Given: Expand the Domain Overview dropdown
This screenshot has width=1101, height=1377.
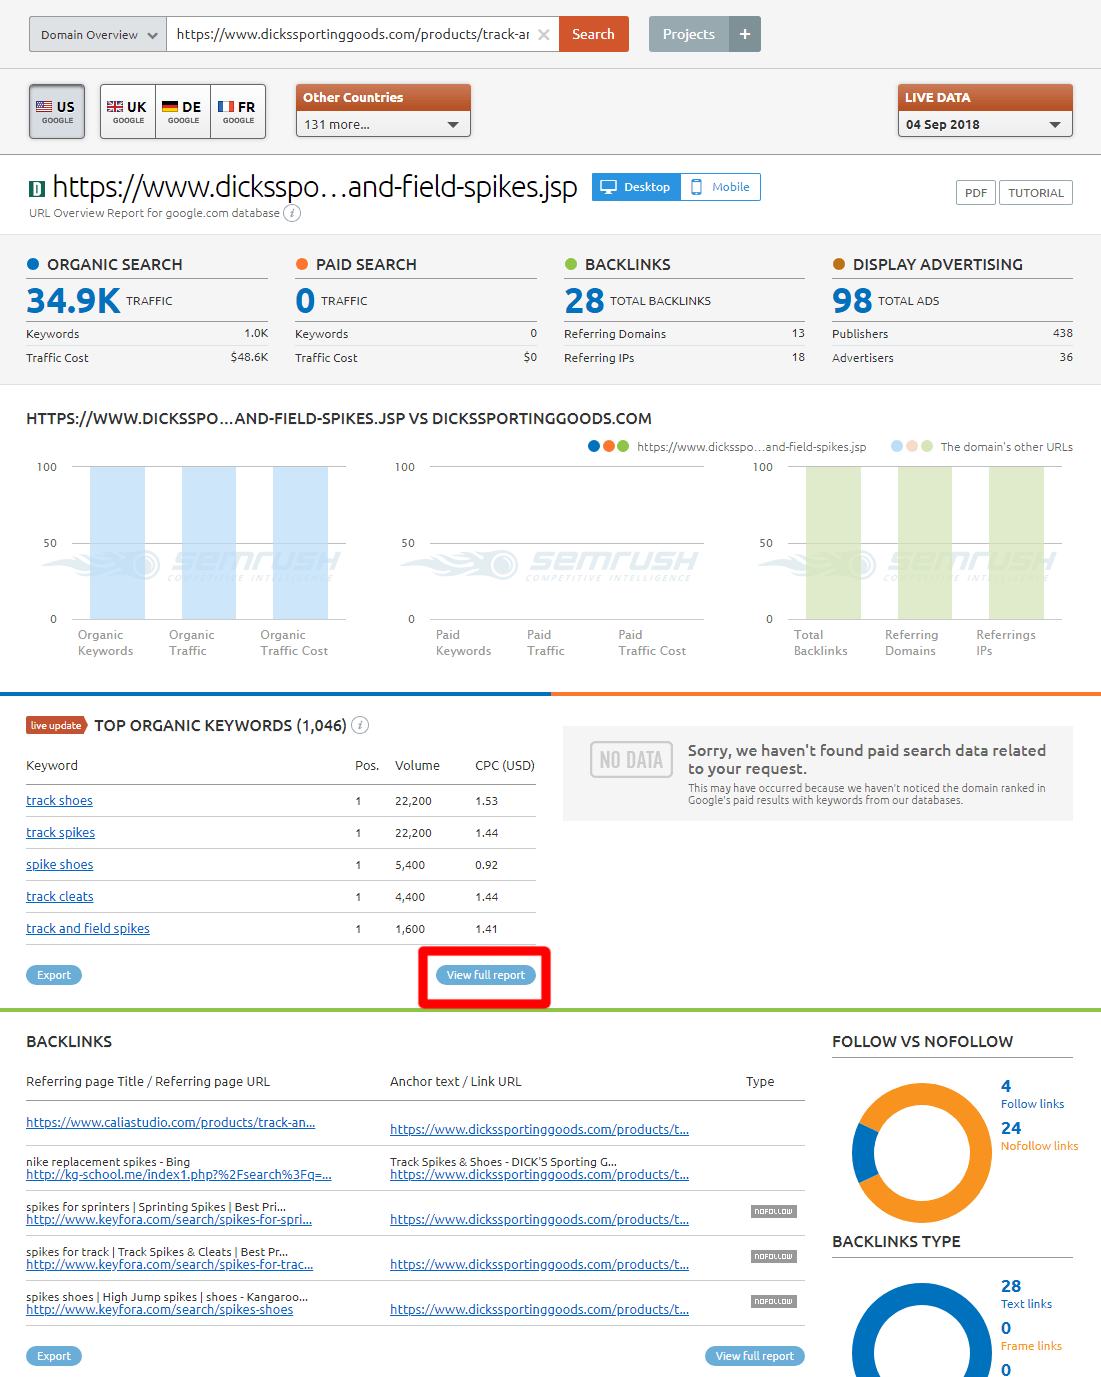Looking at the screenshot, I should [x=98, y=34].
